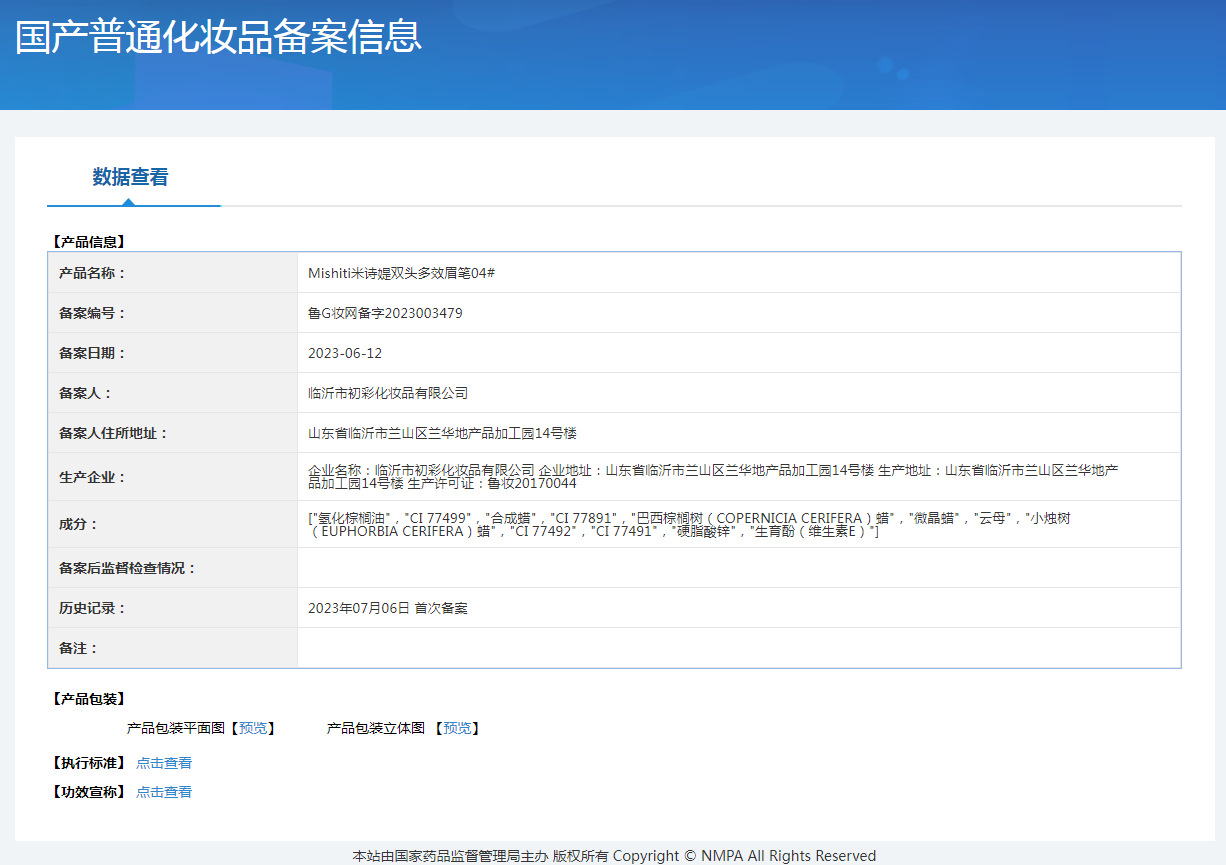Click the 历史记录 row label

tap(92, 608)
